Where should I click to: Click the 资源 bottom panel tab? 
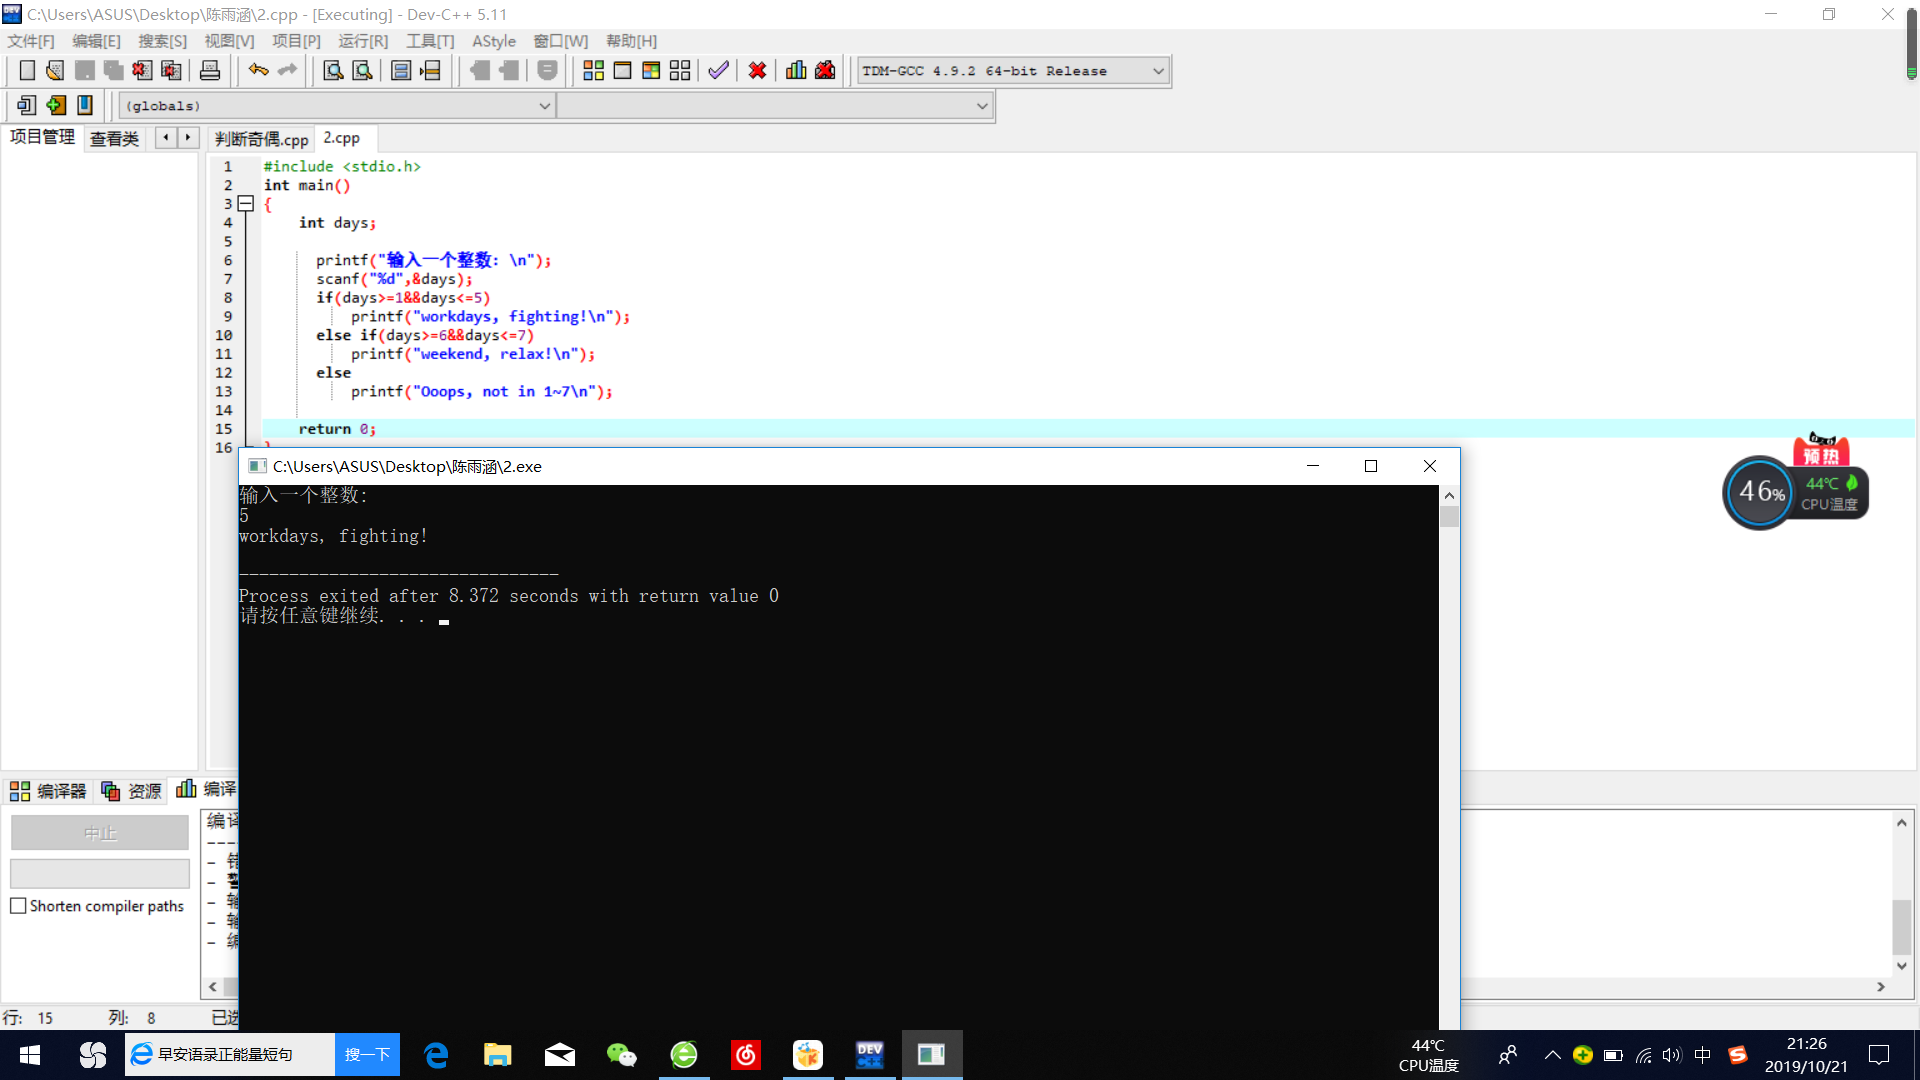(x=132, y=791)
